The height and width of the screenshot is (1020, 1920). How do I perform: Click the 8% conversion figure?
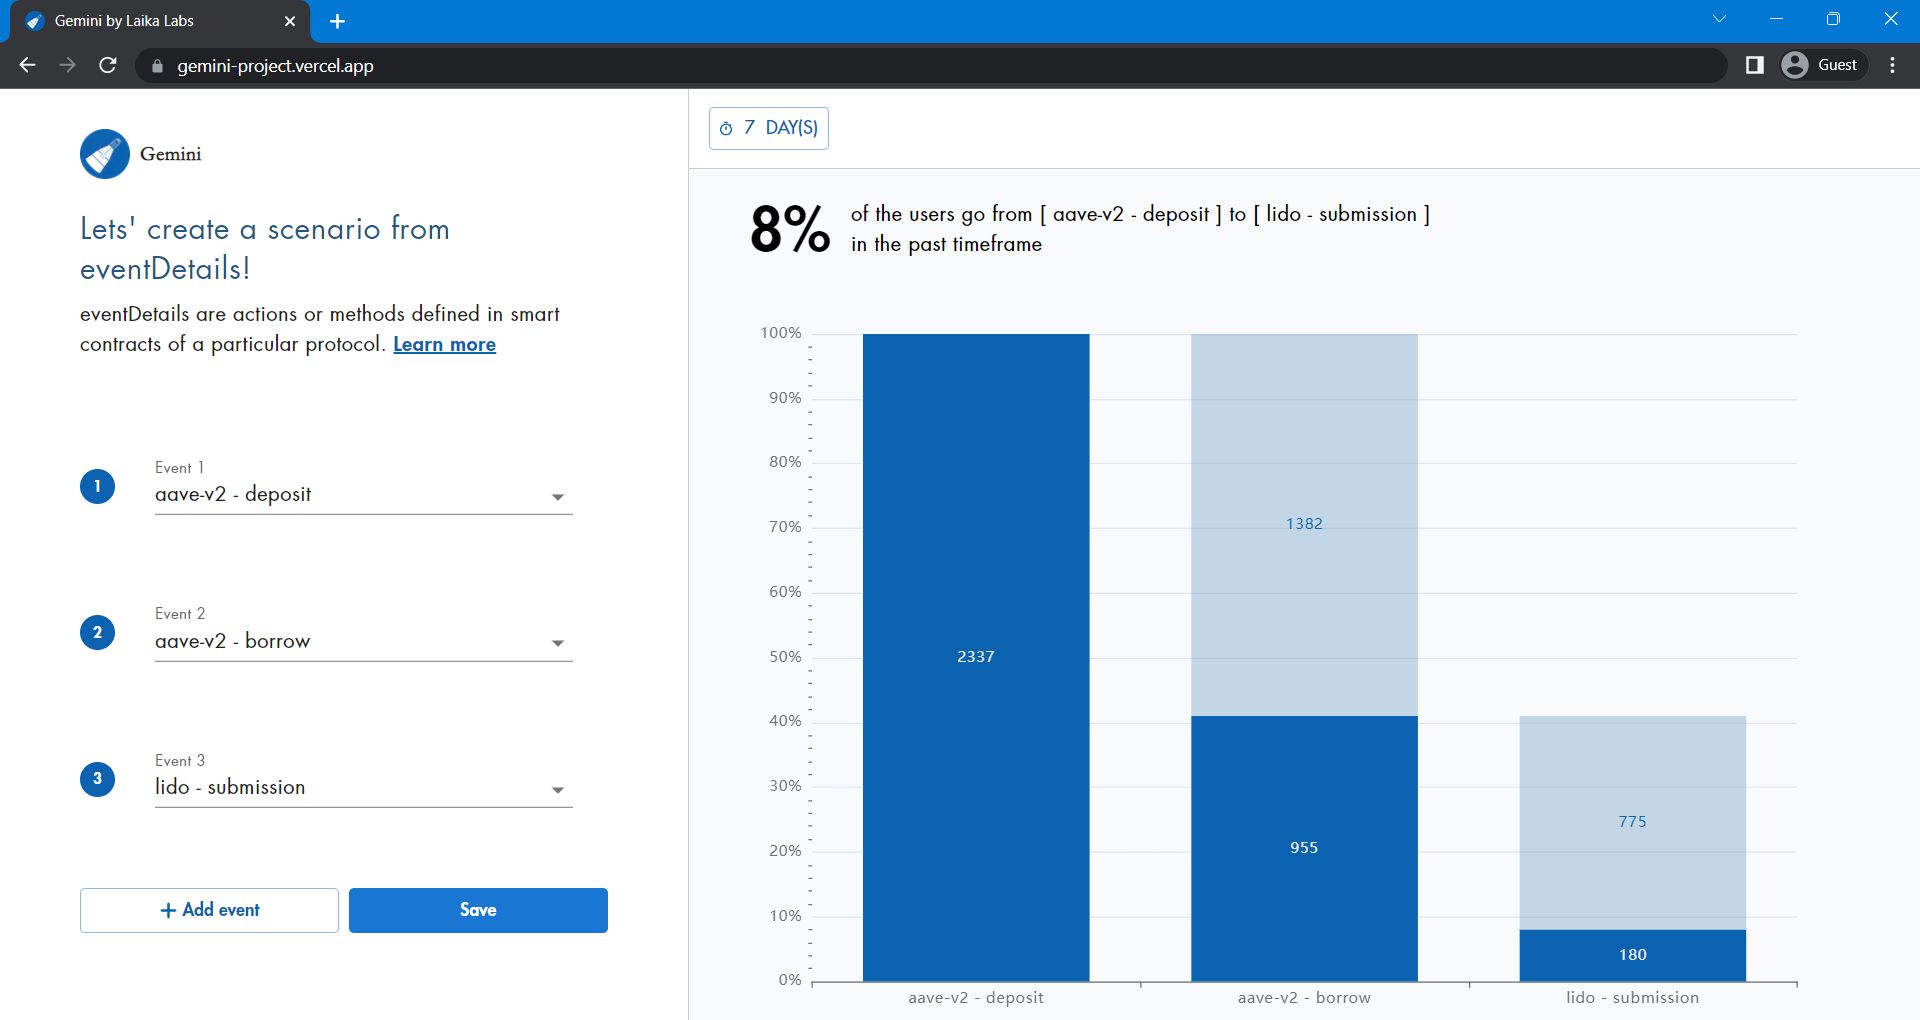coord(790,229)
